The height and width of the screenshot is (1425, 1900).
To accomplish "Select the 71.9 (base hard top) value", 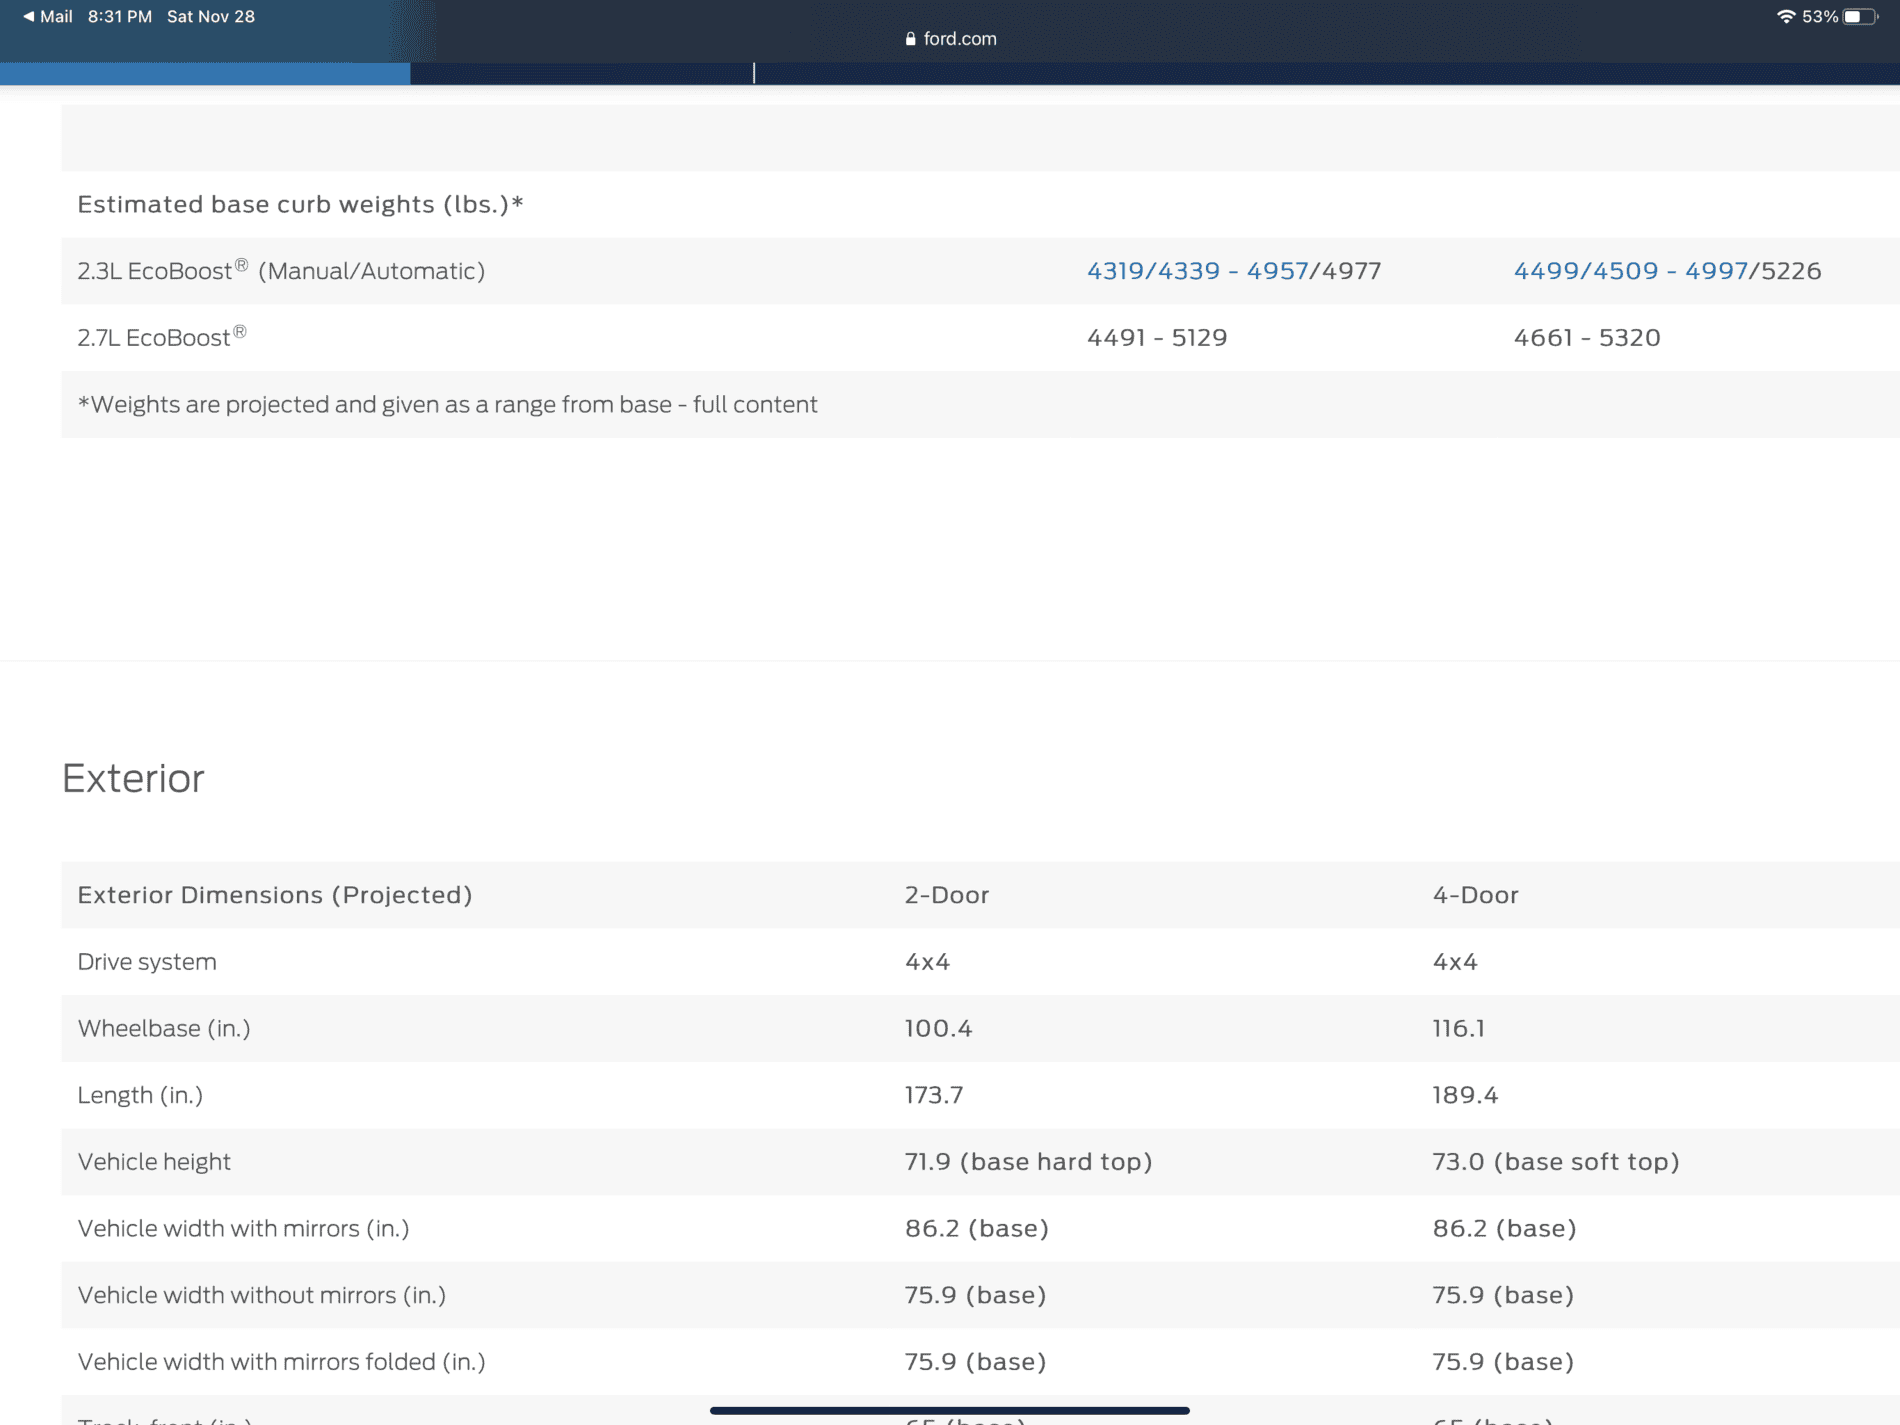I will [1028, 1162].
